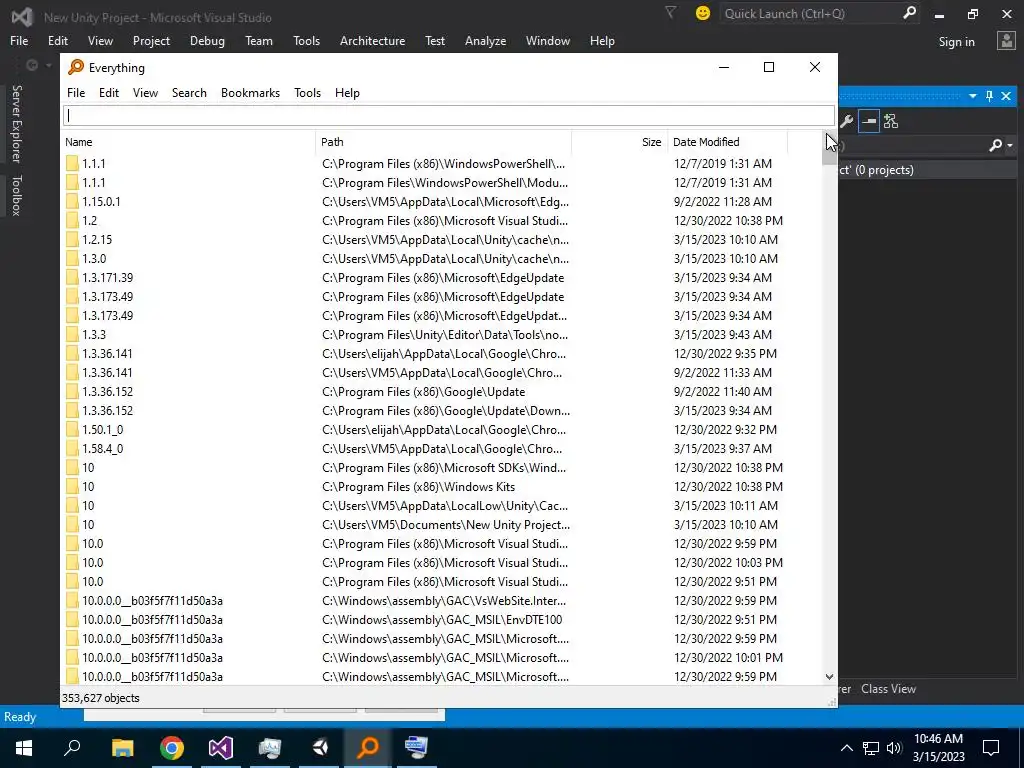Screen dimensions: 1024x768
Task: Select the 1.2.15 folder entry
Action: click(x=97, y=240)
